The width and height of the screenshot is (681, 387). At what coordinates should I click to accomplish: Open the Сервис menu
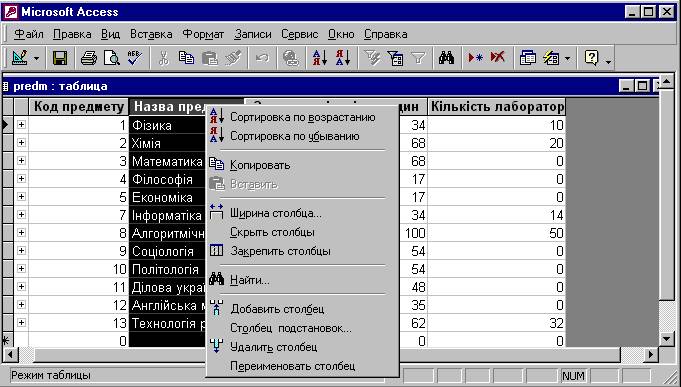(300, 34)
